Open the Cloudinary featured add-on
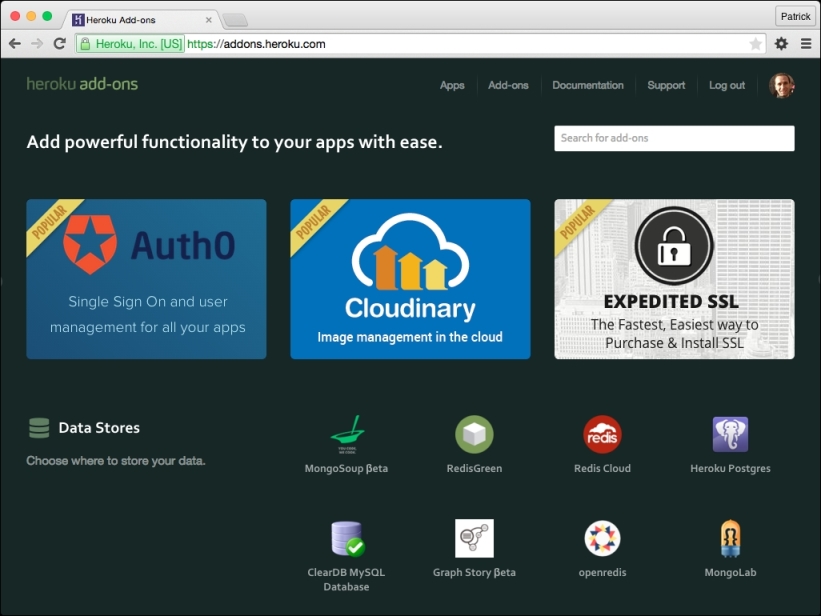The height and width of the screenshot is (616, 821). 410,278
